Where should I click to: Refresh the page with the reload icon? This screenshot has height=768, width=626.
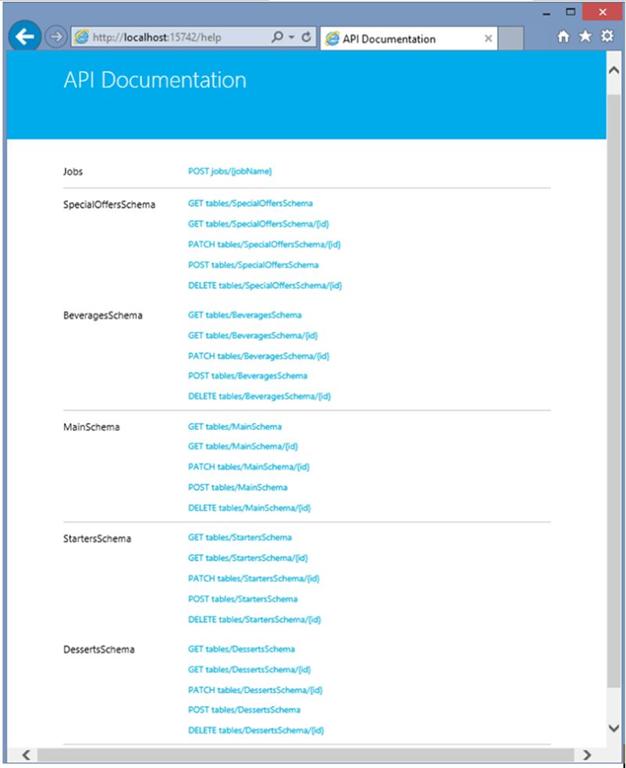point(306,37)
